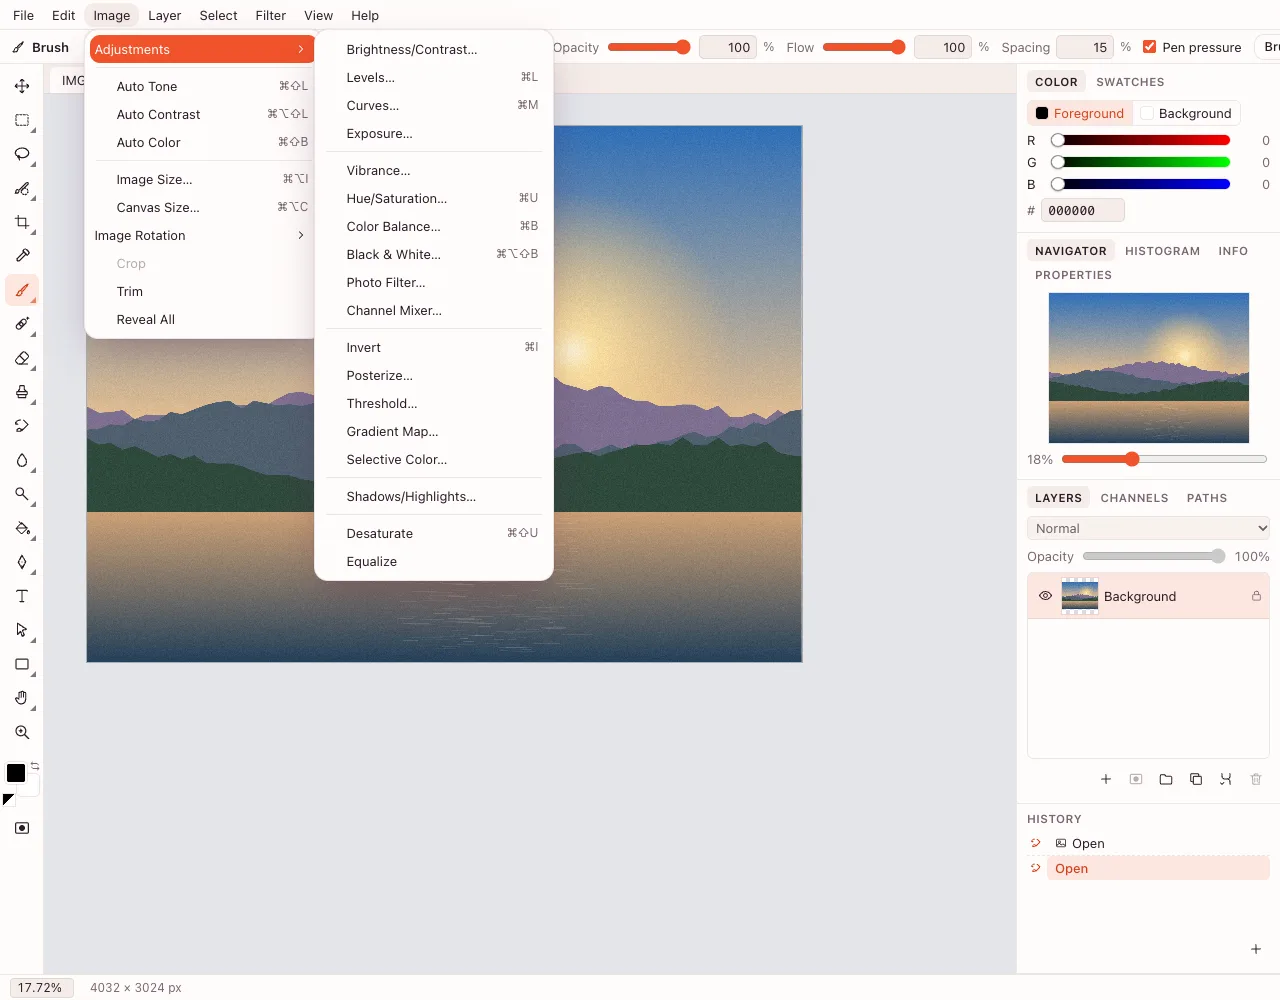Open the Properties tab
Screen dimensions: 1280x1000
pyautogui.click(x=1073, y=275)
